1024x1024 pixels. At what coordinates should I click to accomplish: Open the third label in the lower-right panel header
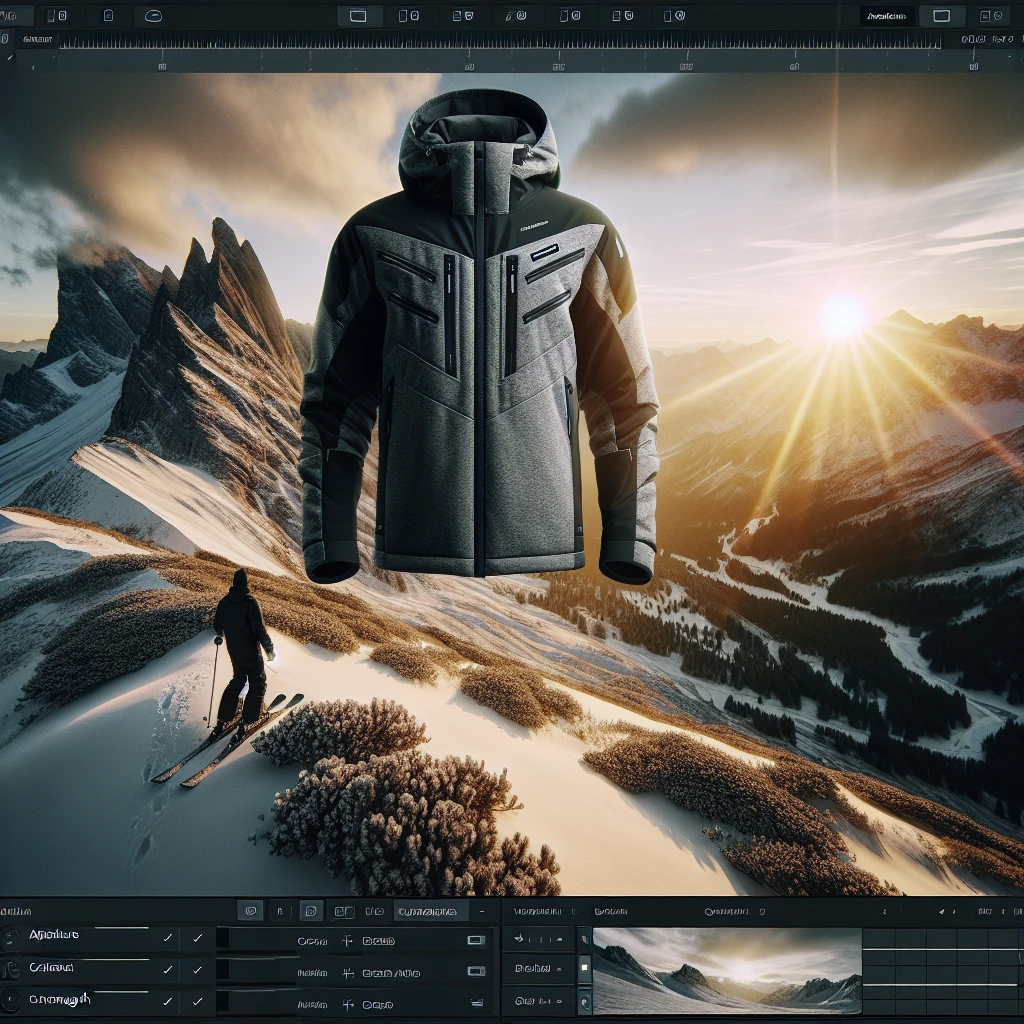726,911
